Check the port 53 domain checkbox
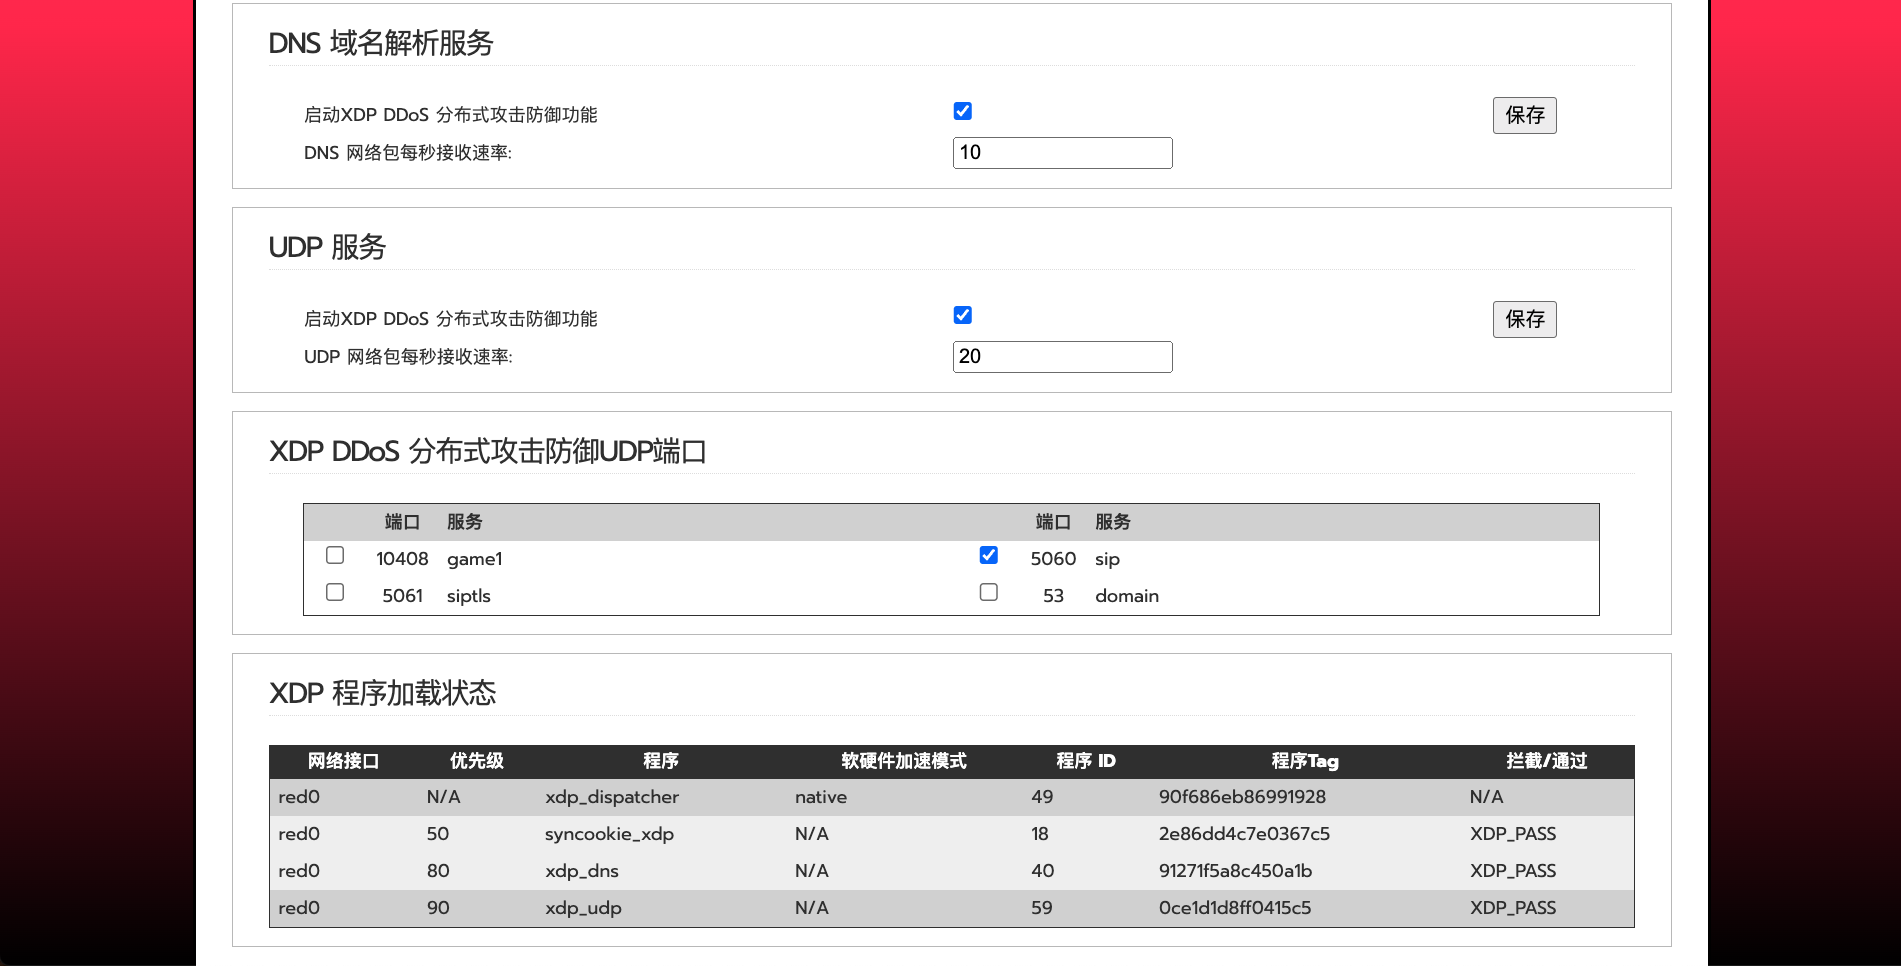Viewport: 1901px width, 966px height. coord(988,592)
